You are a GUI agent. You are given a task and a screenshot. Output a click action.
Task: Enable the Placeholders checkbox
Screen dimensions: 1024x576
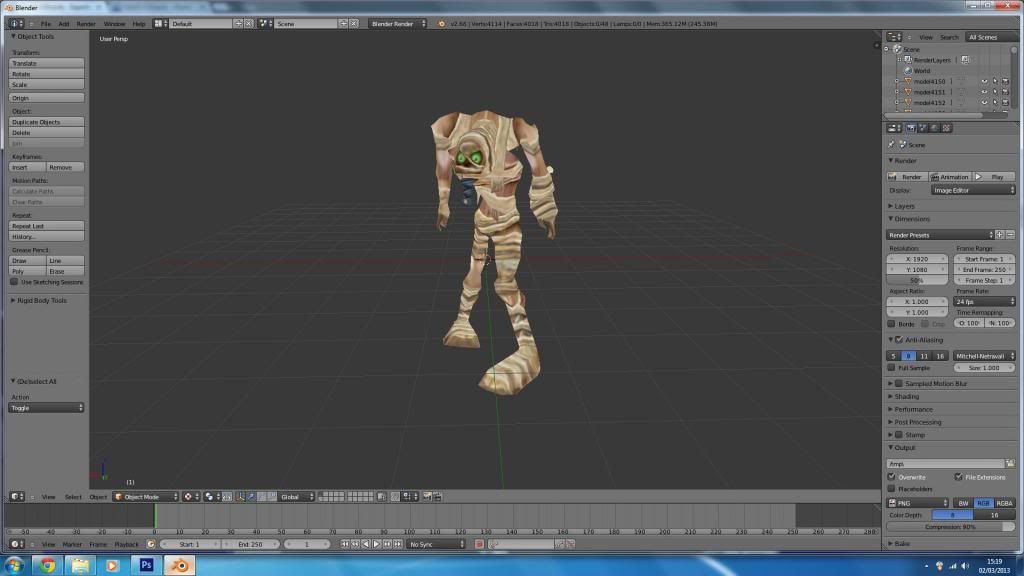(891, 488)
